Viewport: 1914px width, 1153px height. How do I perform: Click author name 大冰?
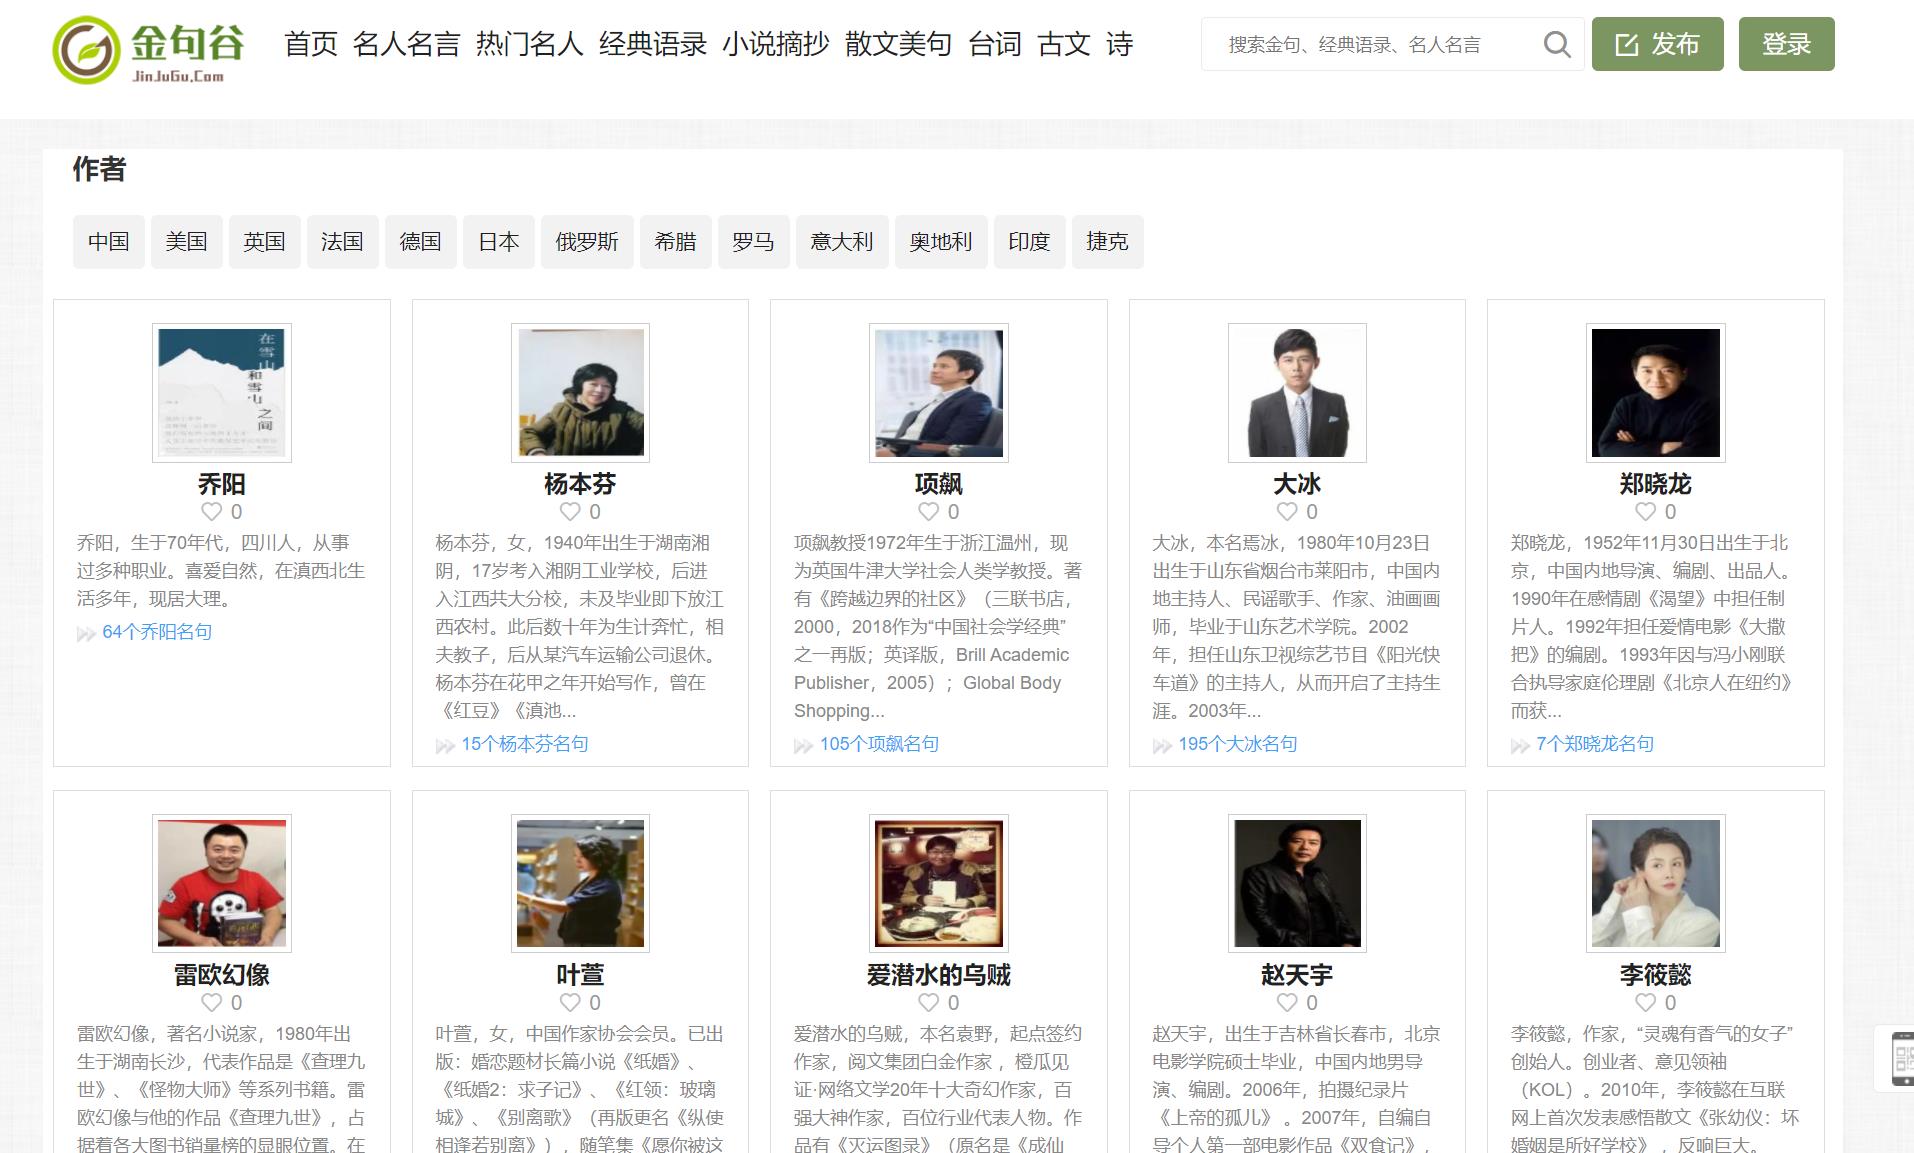[x=1297, y=484]
